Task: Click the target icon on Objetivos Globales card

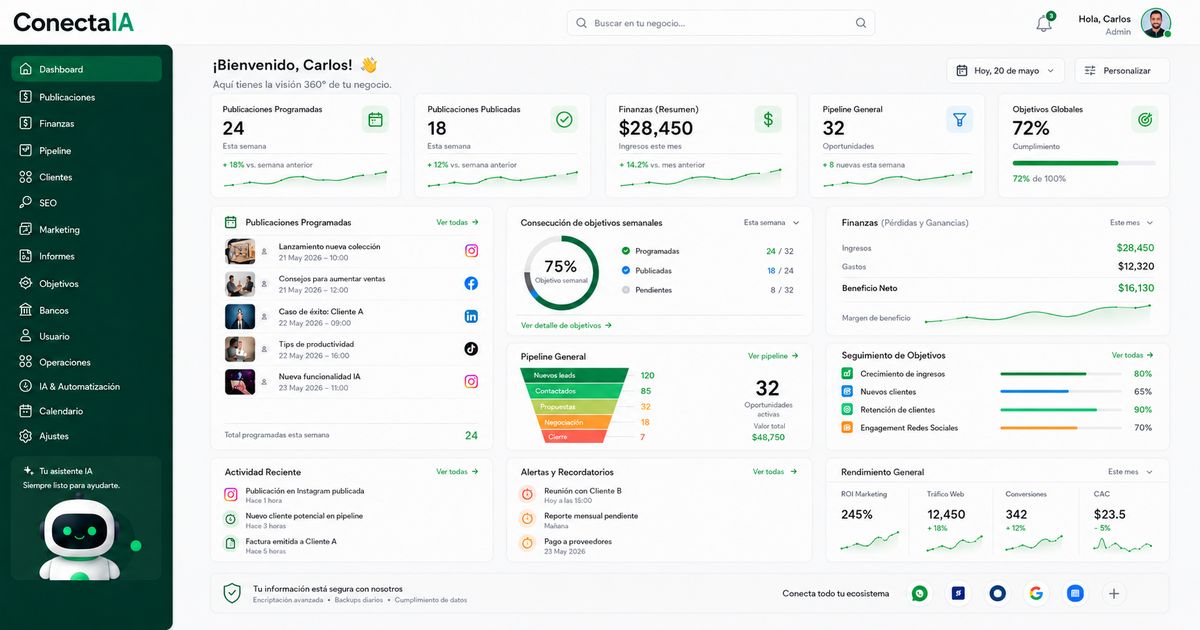Action: click(x=1145, y=120)
